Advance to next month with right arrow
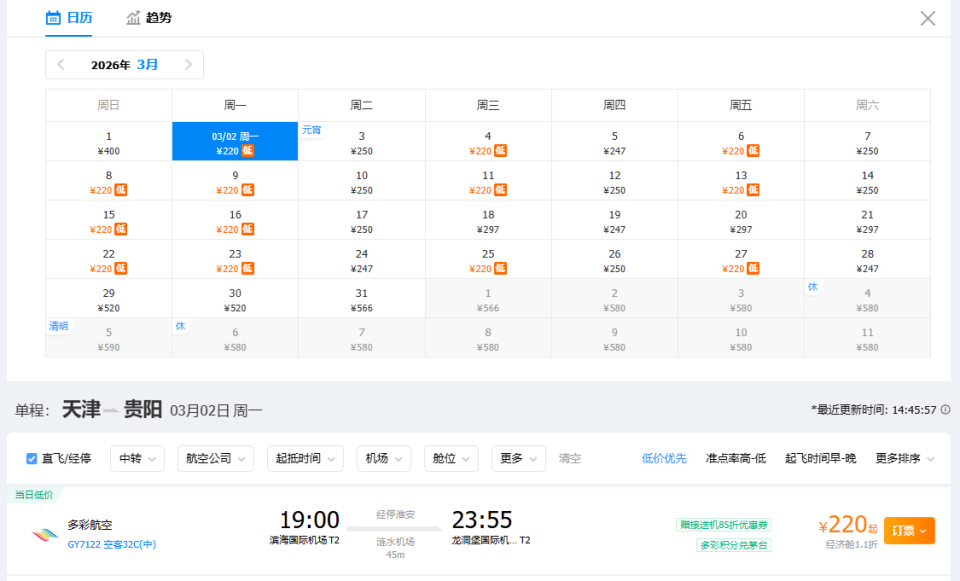The image size is (960, 581). pyautogui.click(x=190, y=64)
